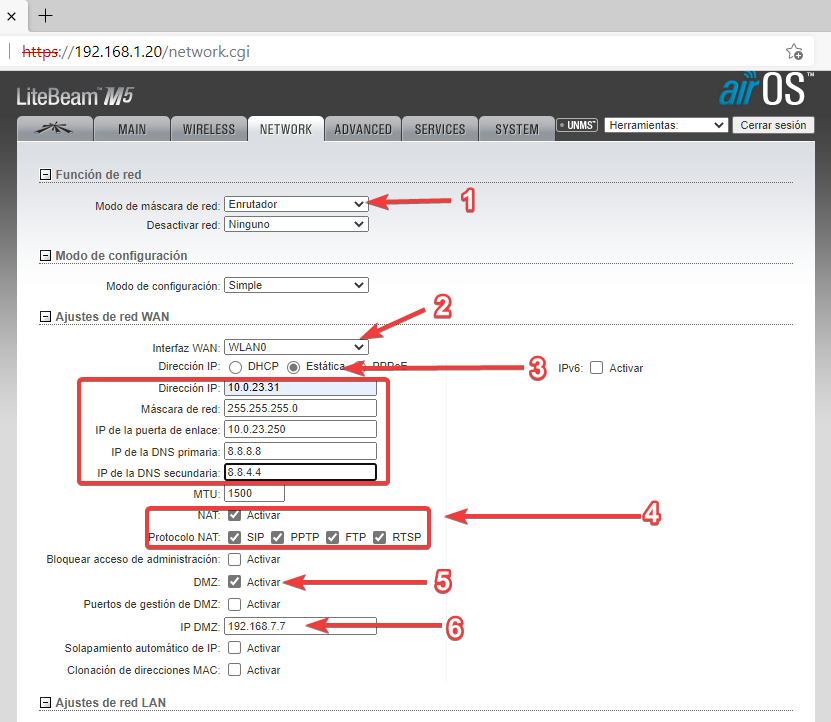Click the IP DMZ input field

click(300, 626)
